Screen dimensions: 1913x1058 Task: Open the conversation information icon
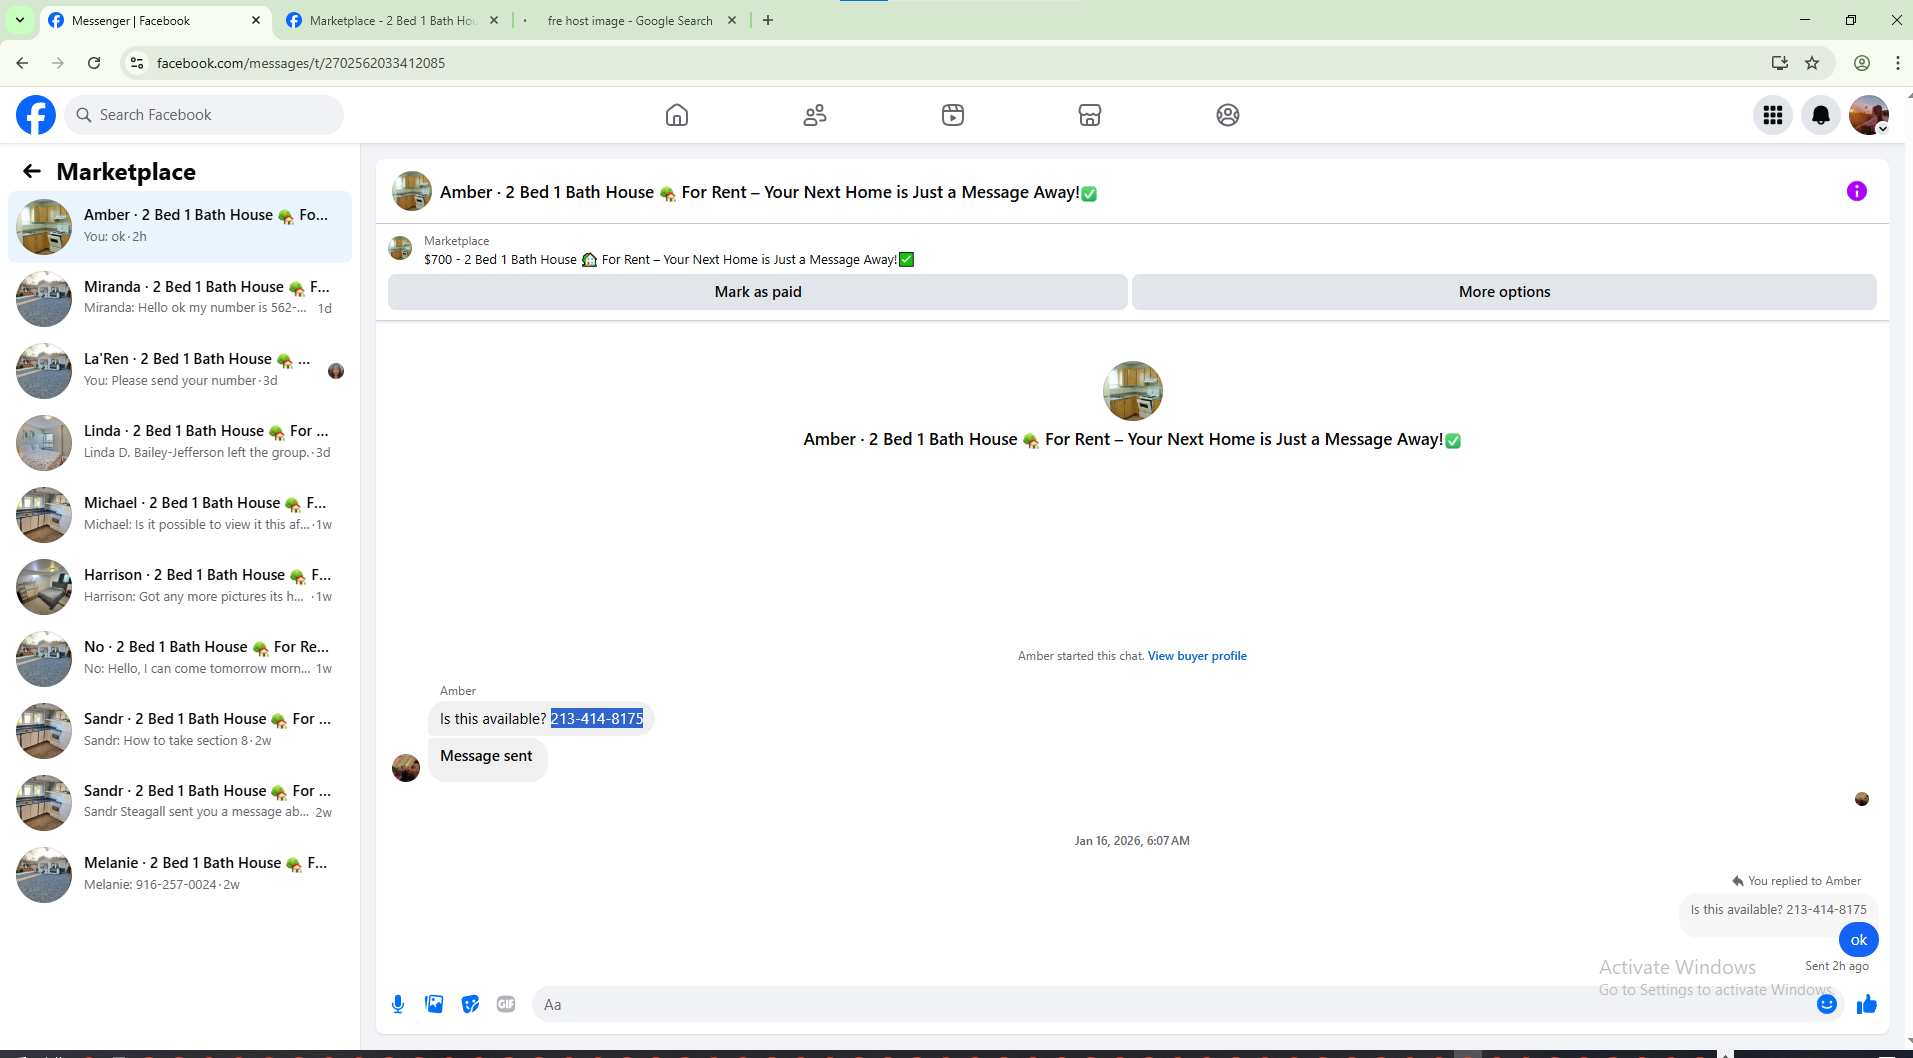point(1857,191)
